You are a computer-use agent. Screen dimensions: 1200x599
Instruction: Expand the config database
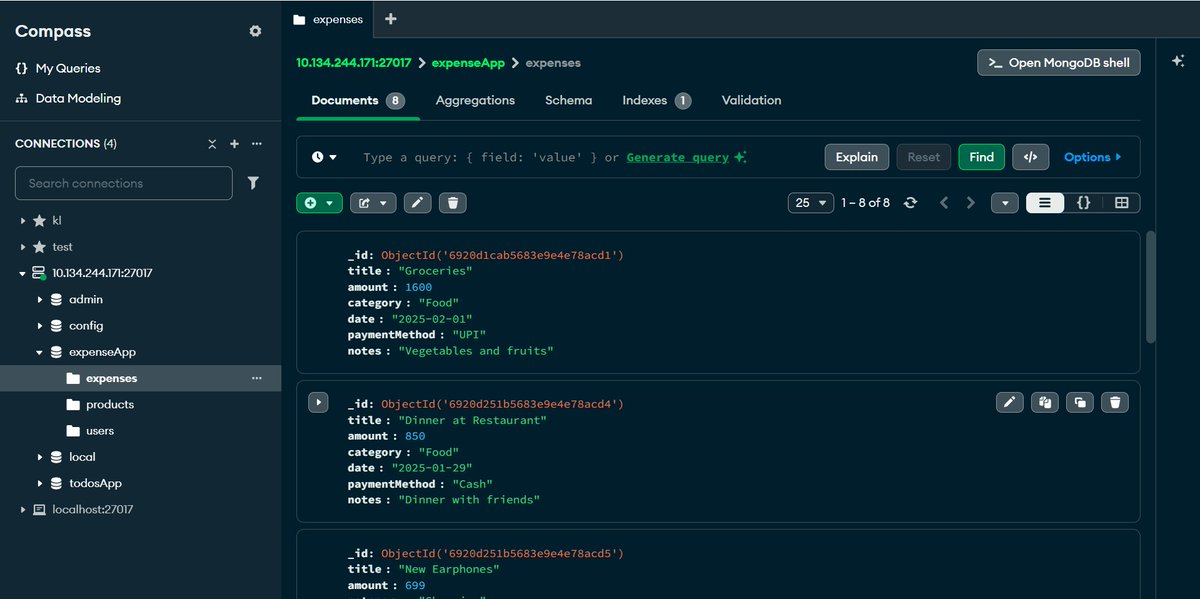click(x=40, y=325)
